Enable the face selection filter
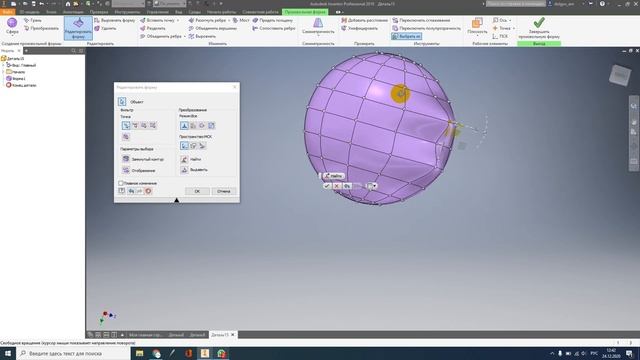640x360 pixels. (144, 125)
